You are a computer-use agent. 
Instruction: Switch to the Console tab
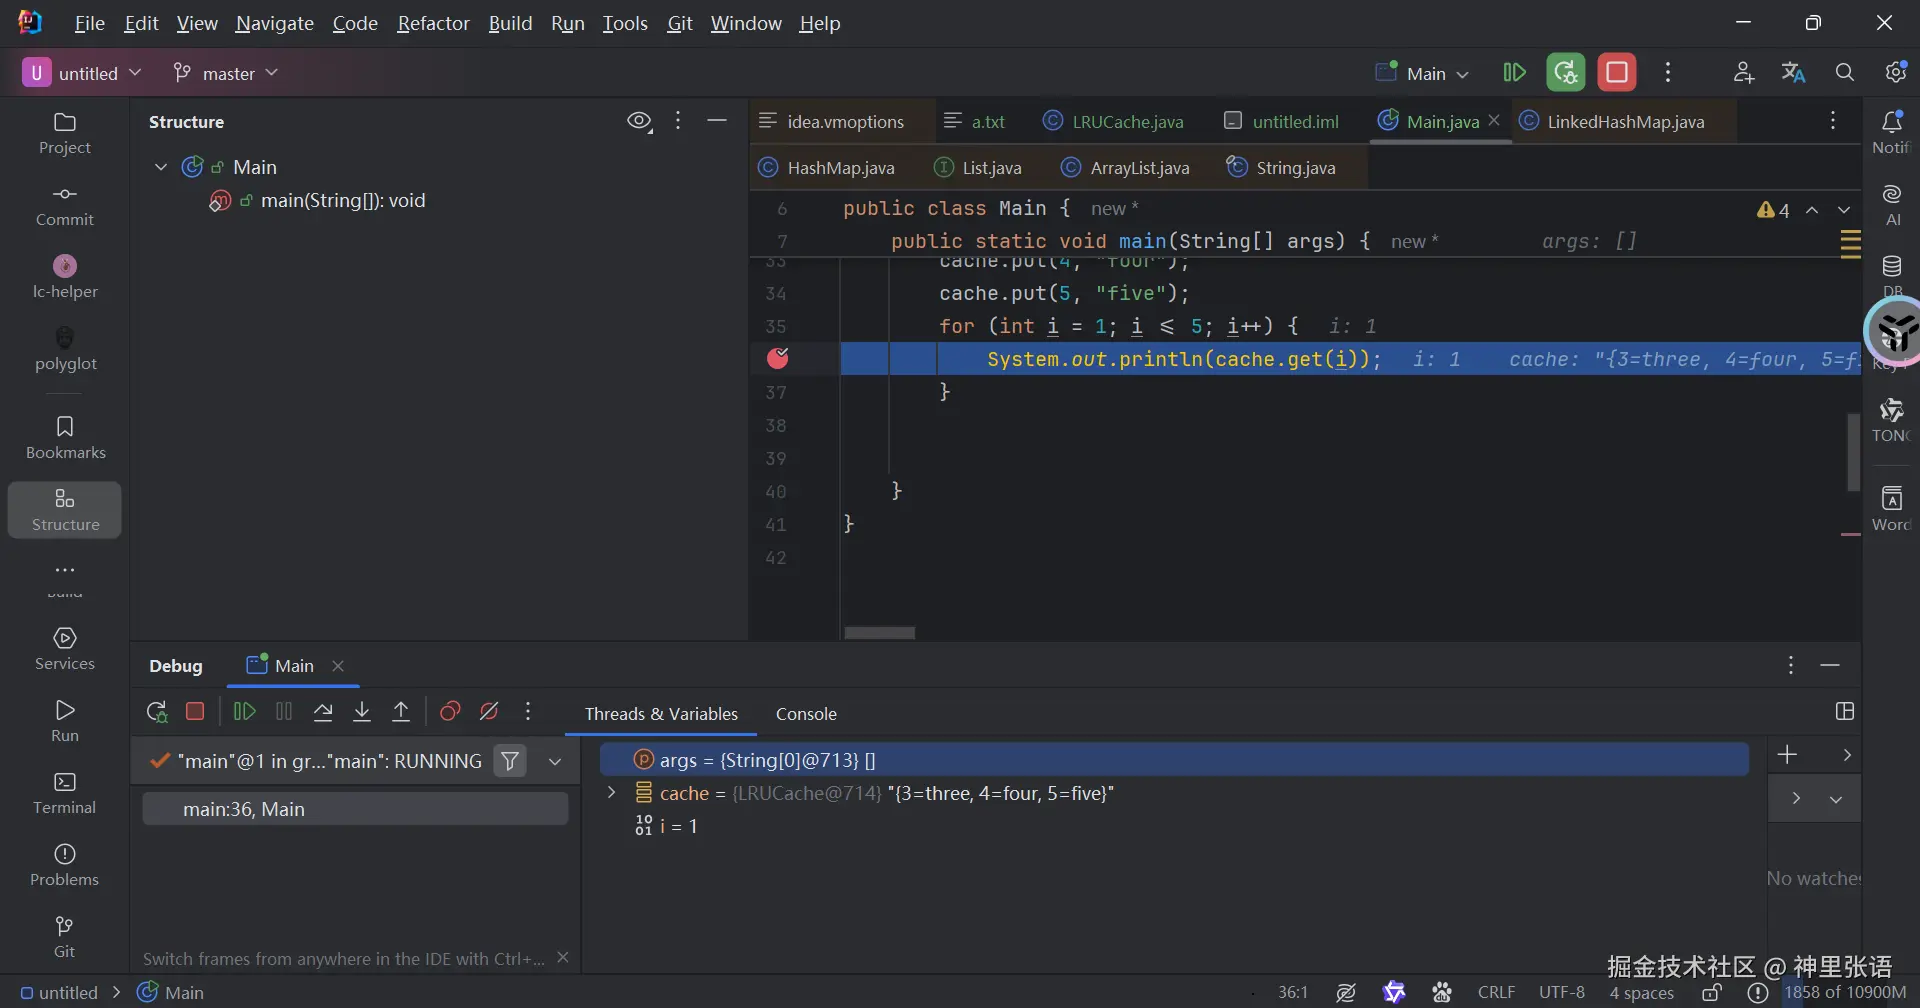(x=806, y=714)
